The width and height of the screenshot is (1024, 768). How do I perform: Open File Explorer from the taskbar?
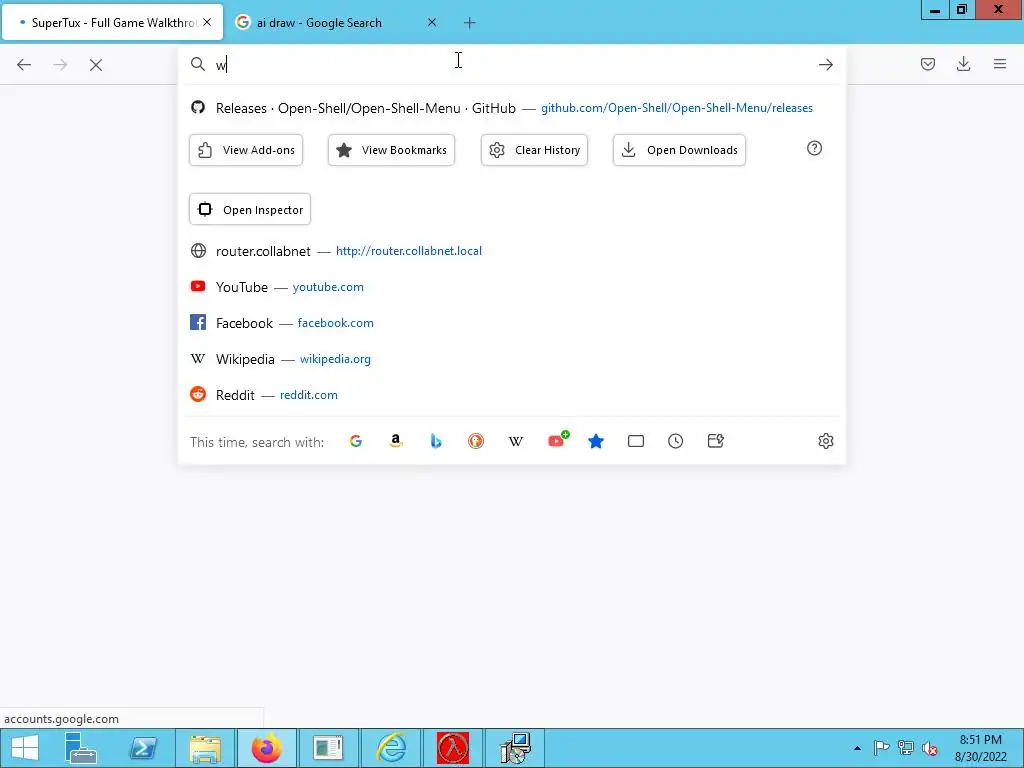tap(204, 748)
